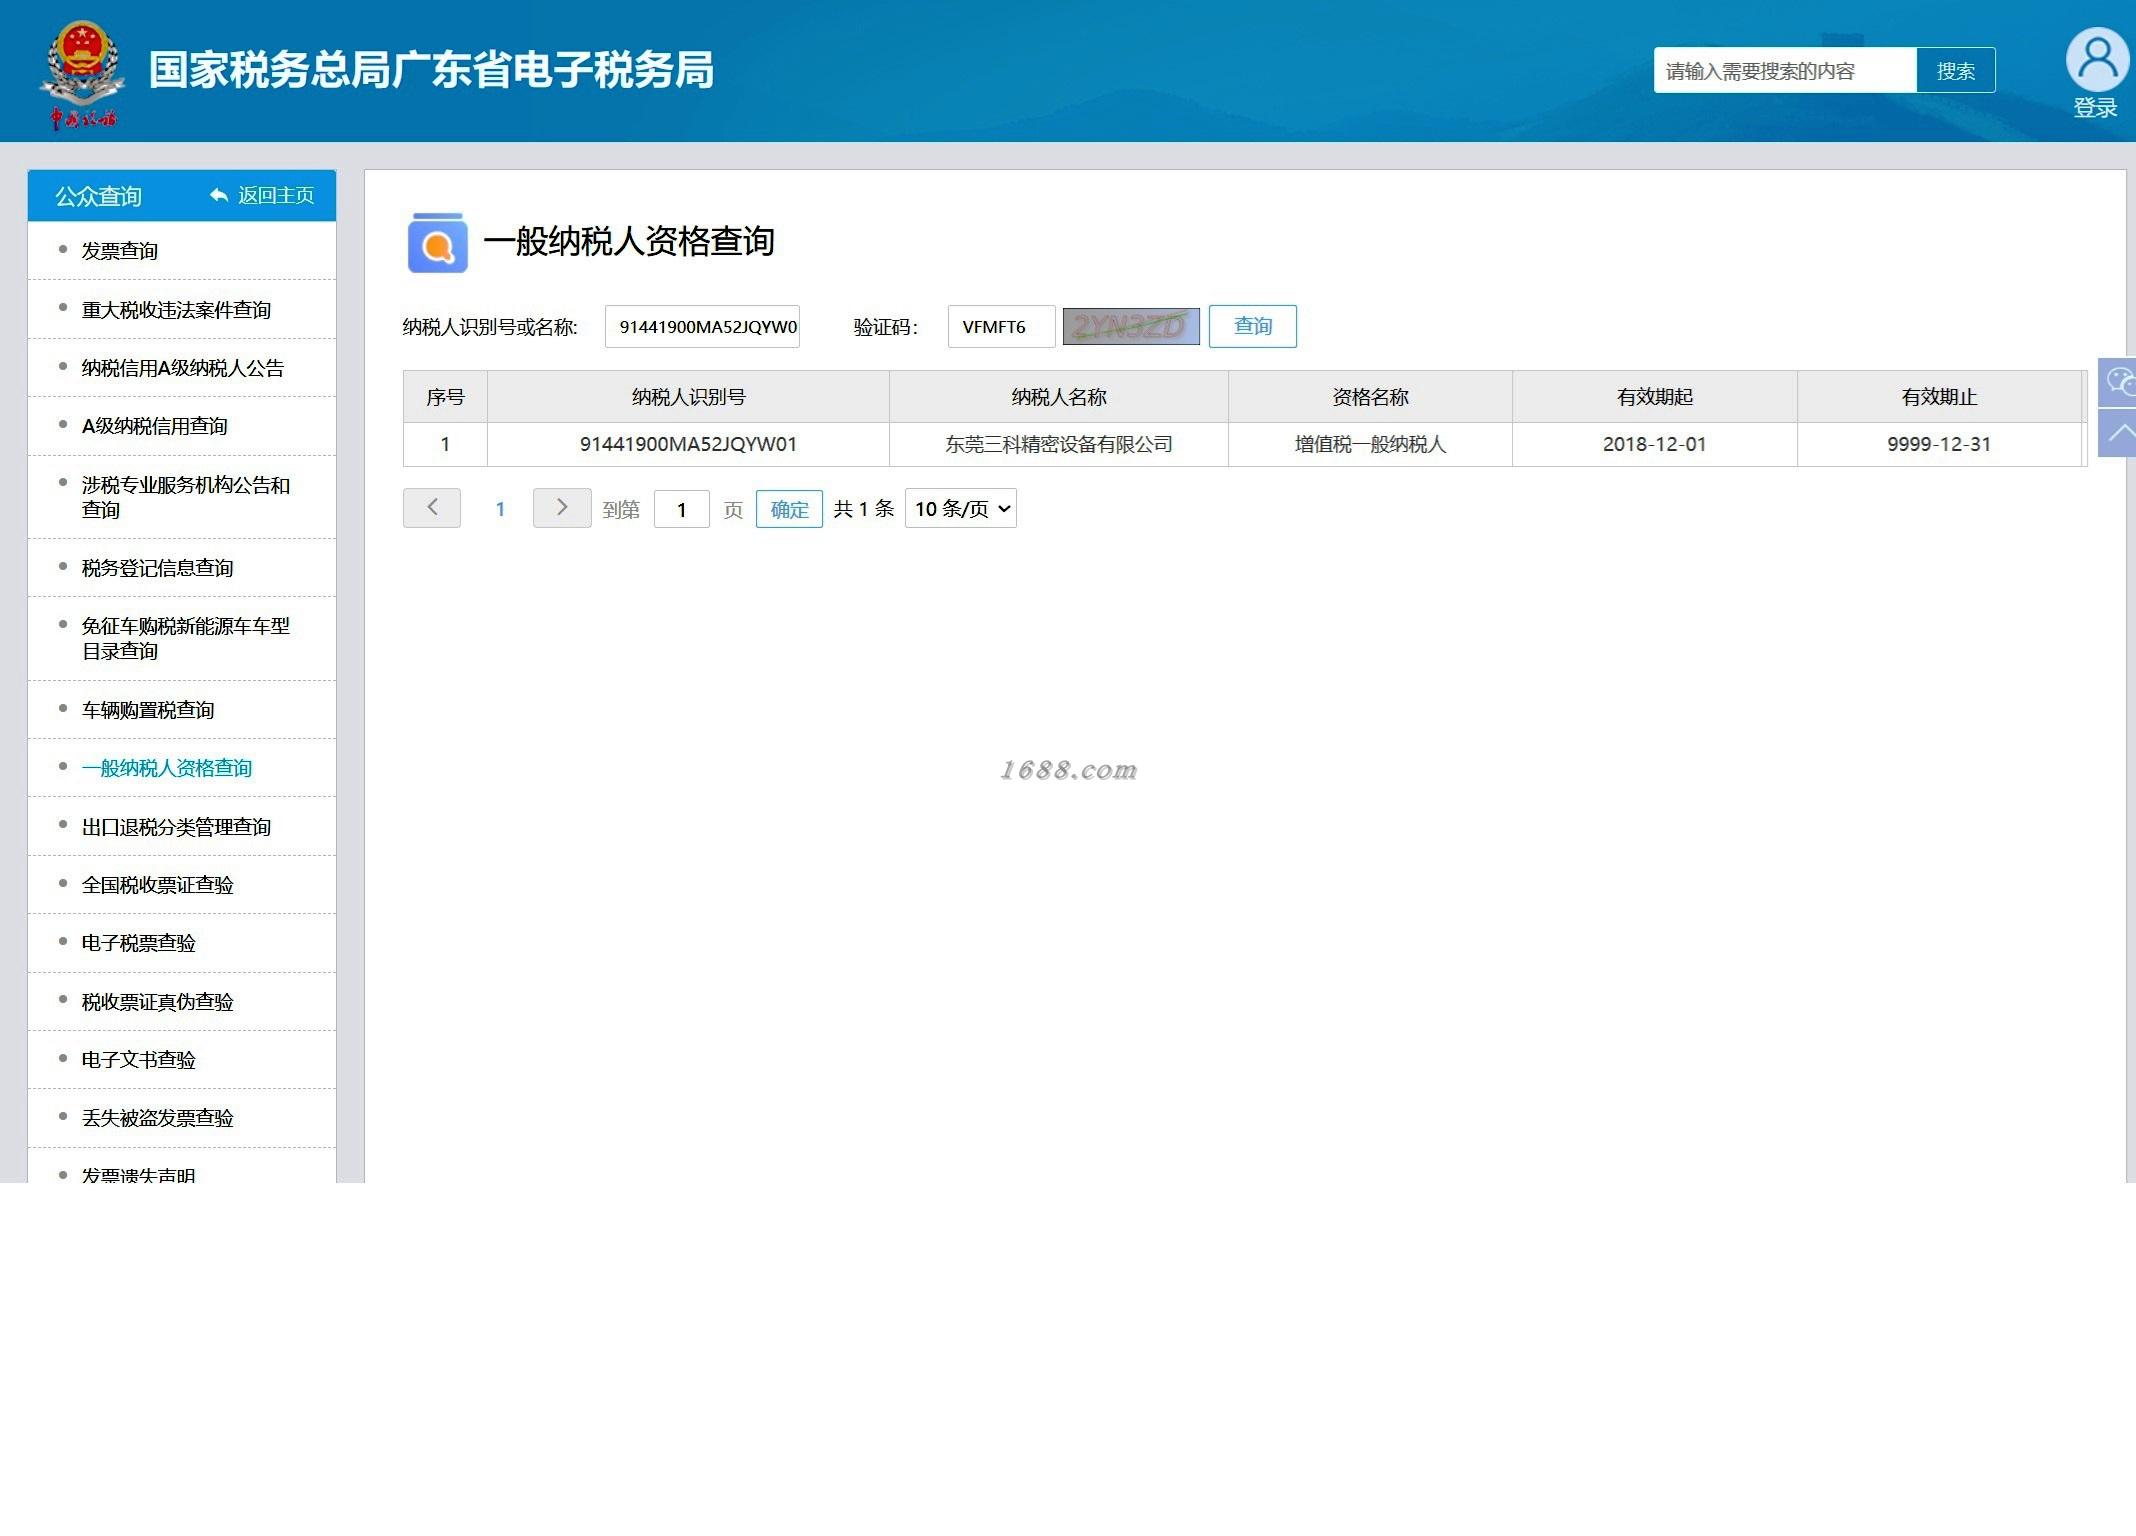Screen dimensions: 2136x1536
Task: Open 发票查询 in the sidebar
Action: pos(120,251)
